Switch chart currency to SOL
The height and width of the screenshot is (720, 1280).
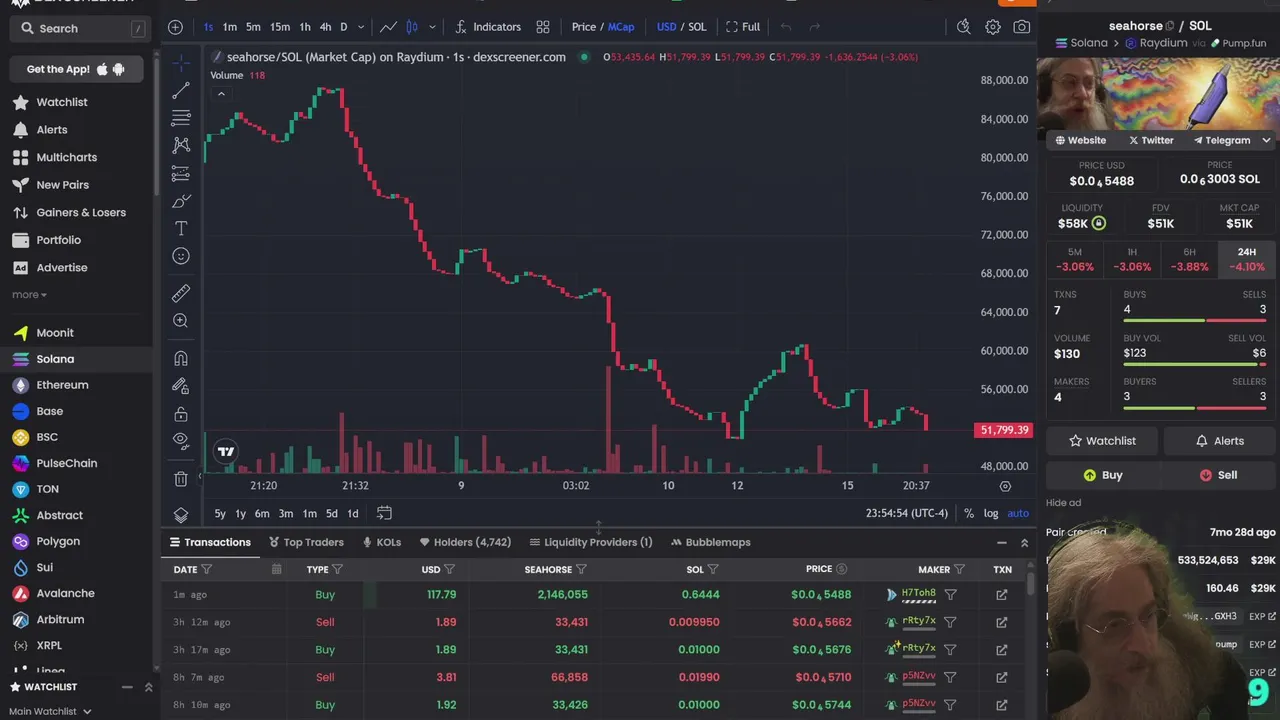(697, 27)
